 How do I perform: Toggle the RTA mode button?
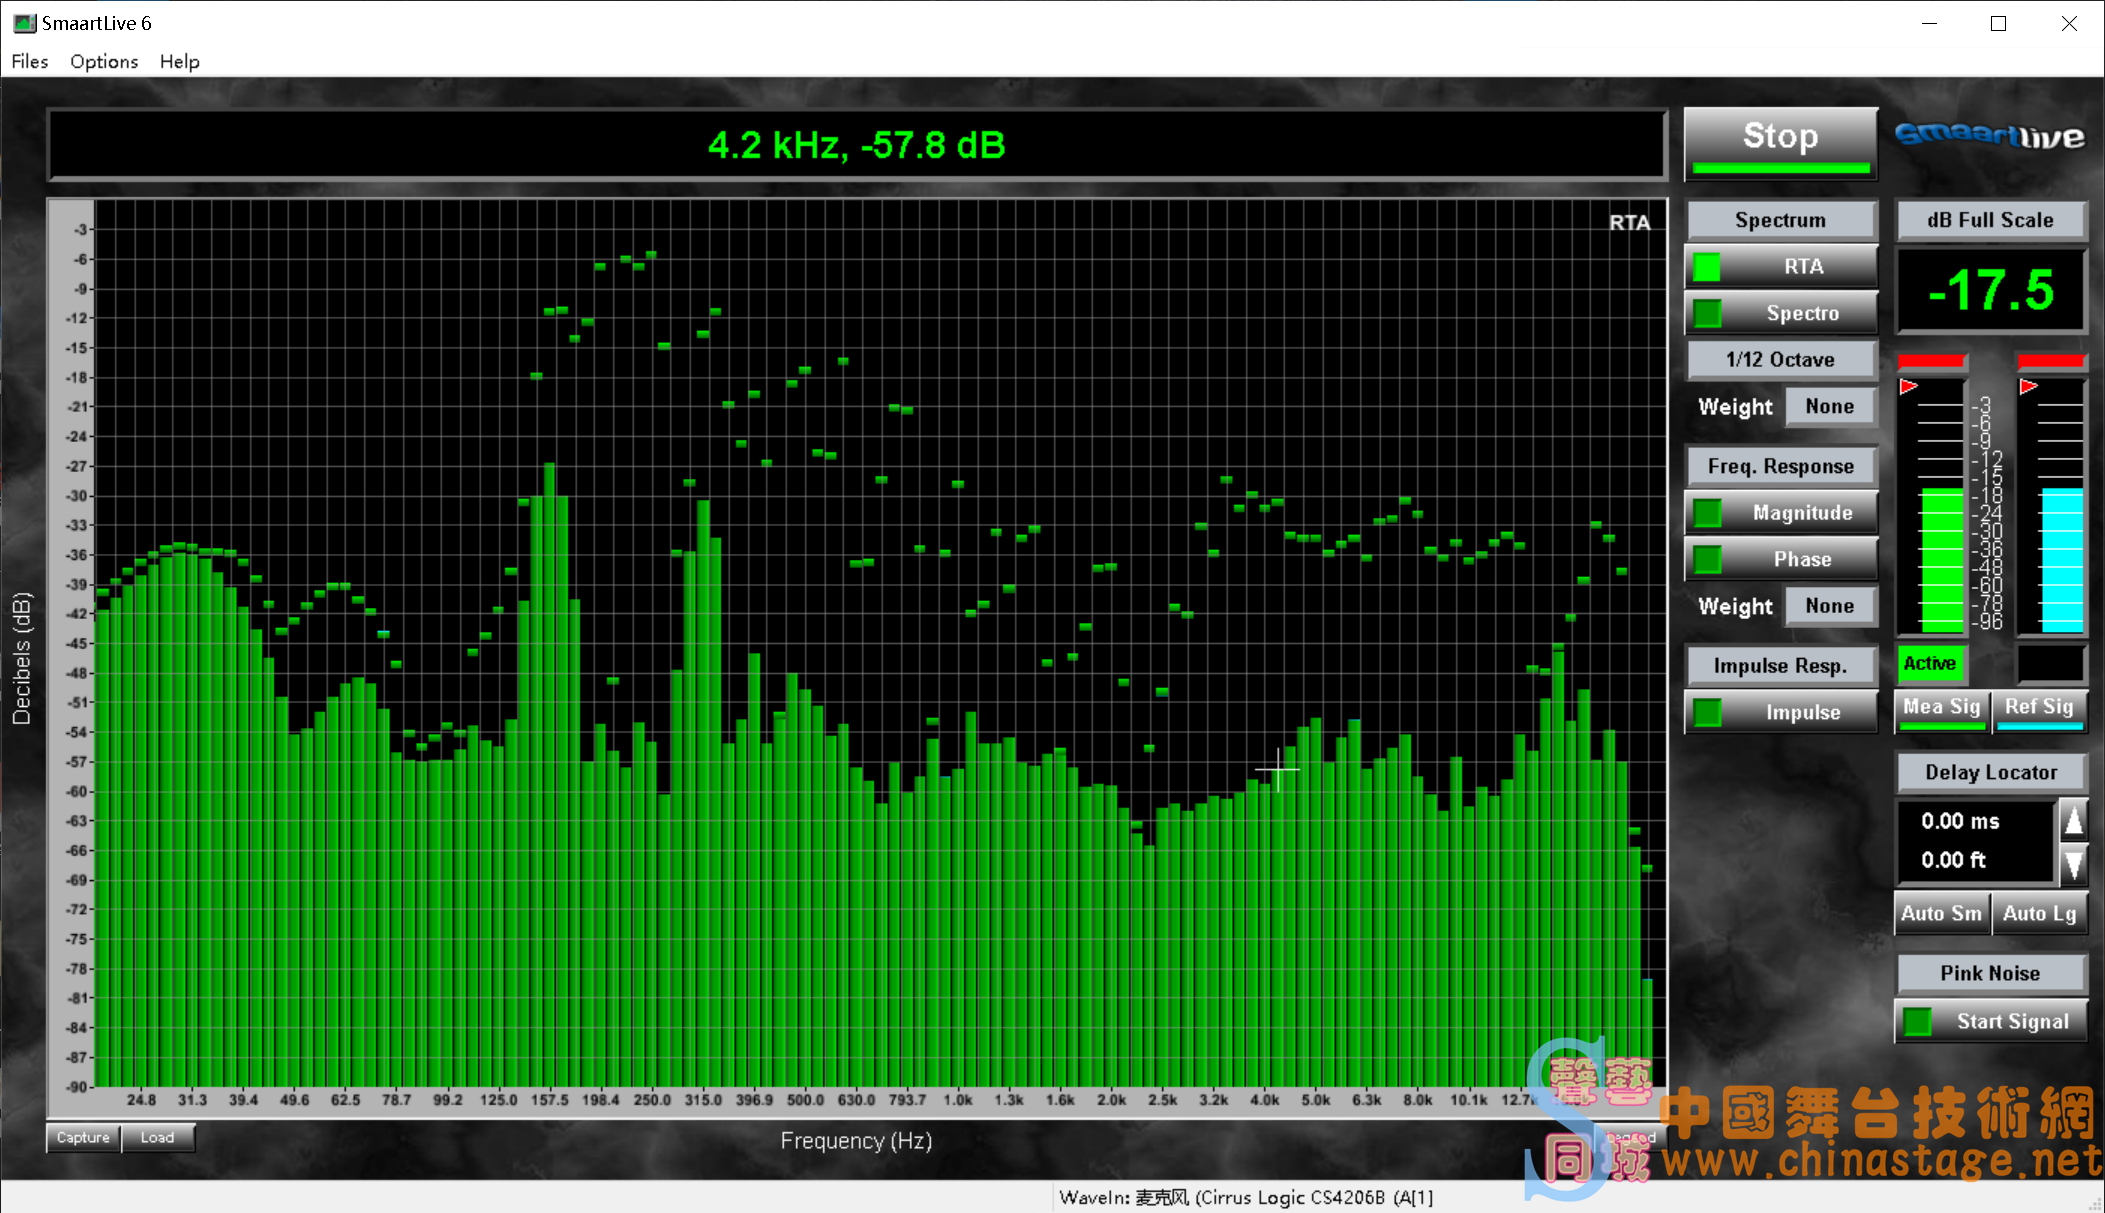1780,267
